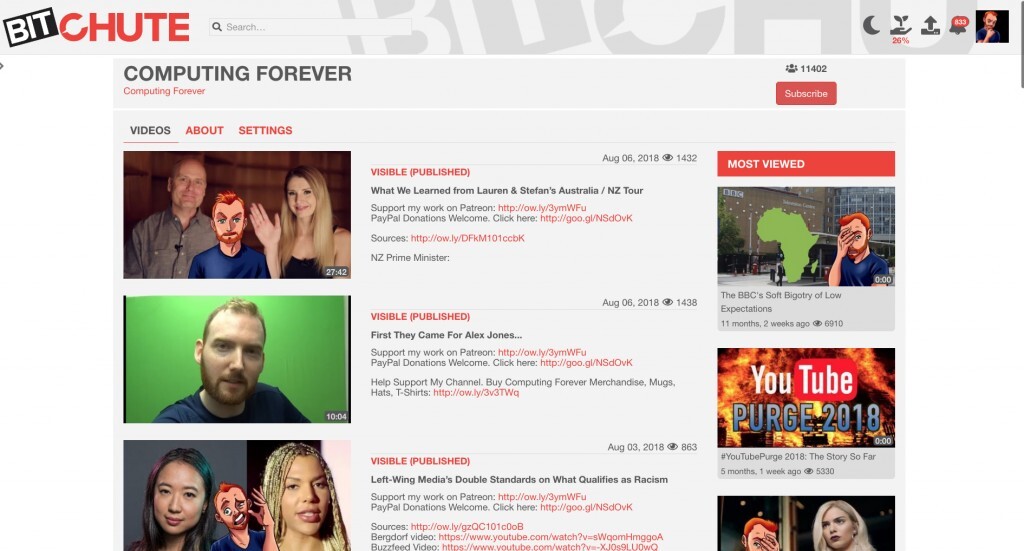Switch to the ABOUT tab
The image size is (1024, 551).
(204, 130)
